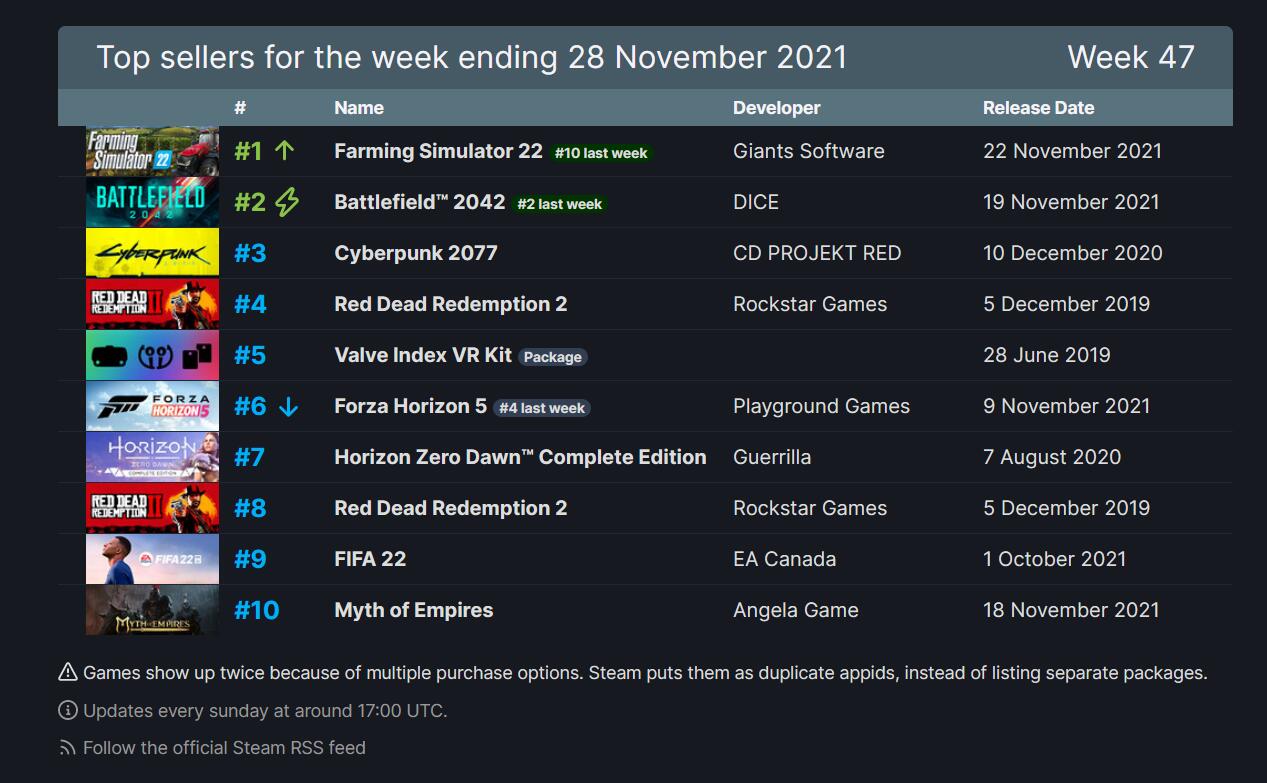Click the RSS feed icon

coord(68,748)
